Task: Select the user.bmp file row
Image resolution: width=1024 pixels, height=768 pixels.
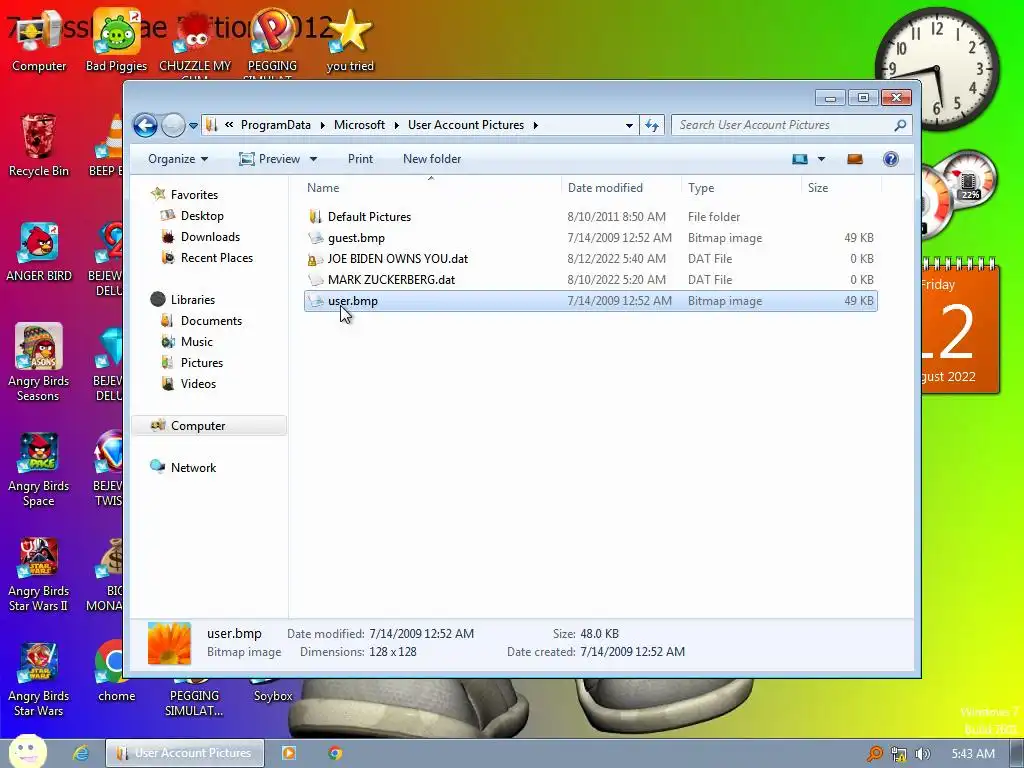Action: tap(590, 301)
